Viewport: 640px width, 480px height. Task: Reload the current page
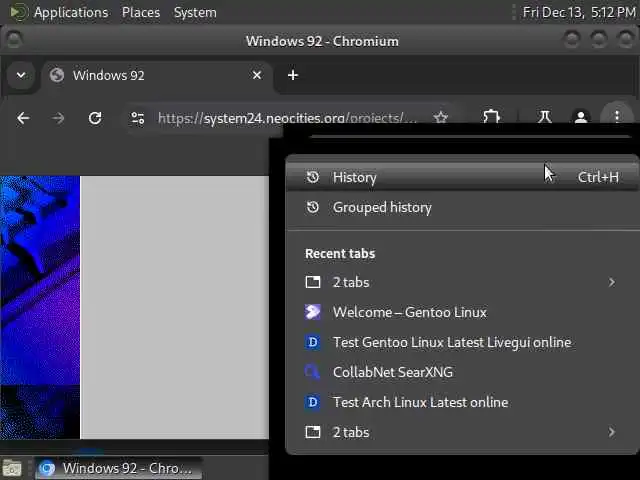(95, 118)
